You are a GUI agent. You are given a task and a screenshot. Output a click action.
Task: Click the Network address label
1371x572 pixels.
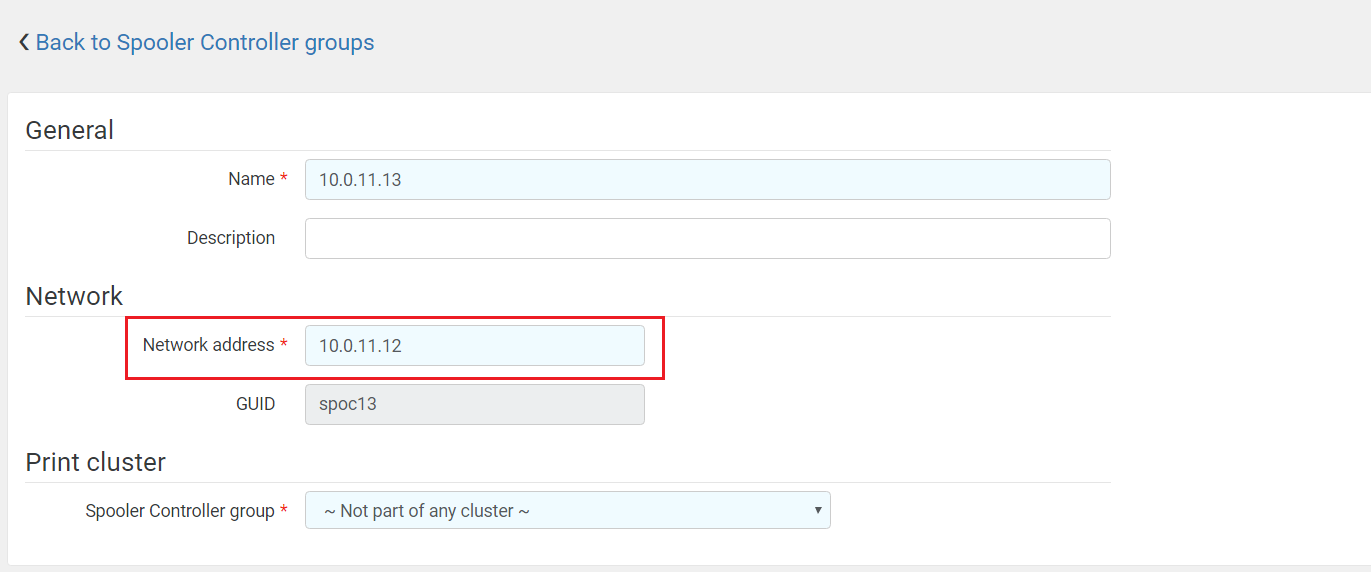click(x=208, y=346)
